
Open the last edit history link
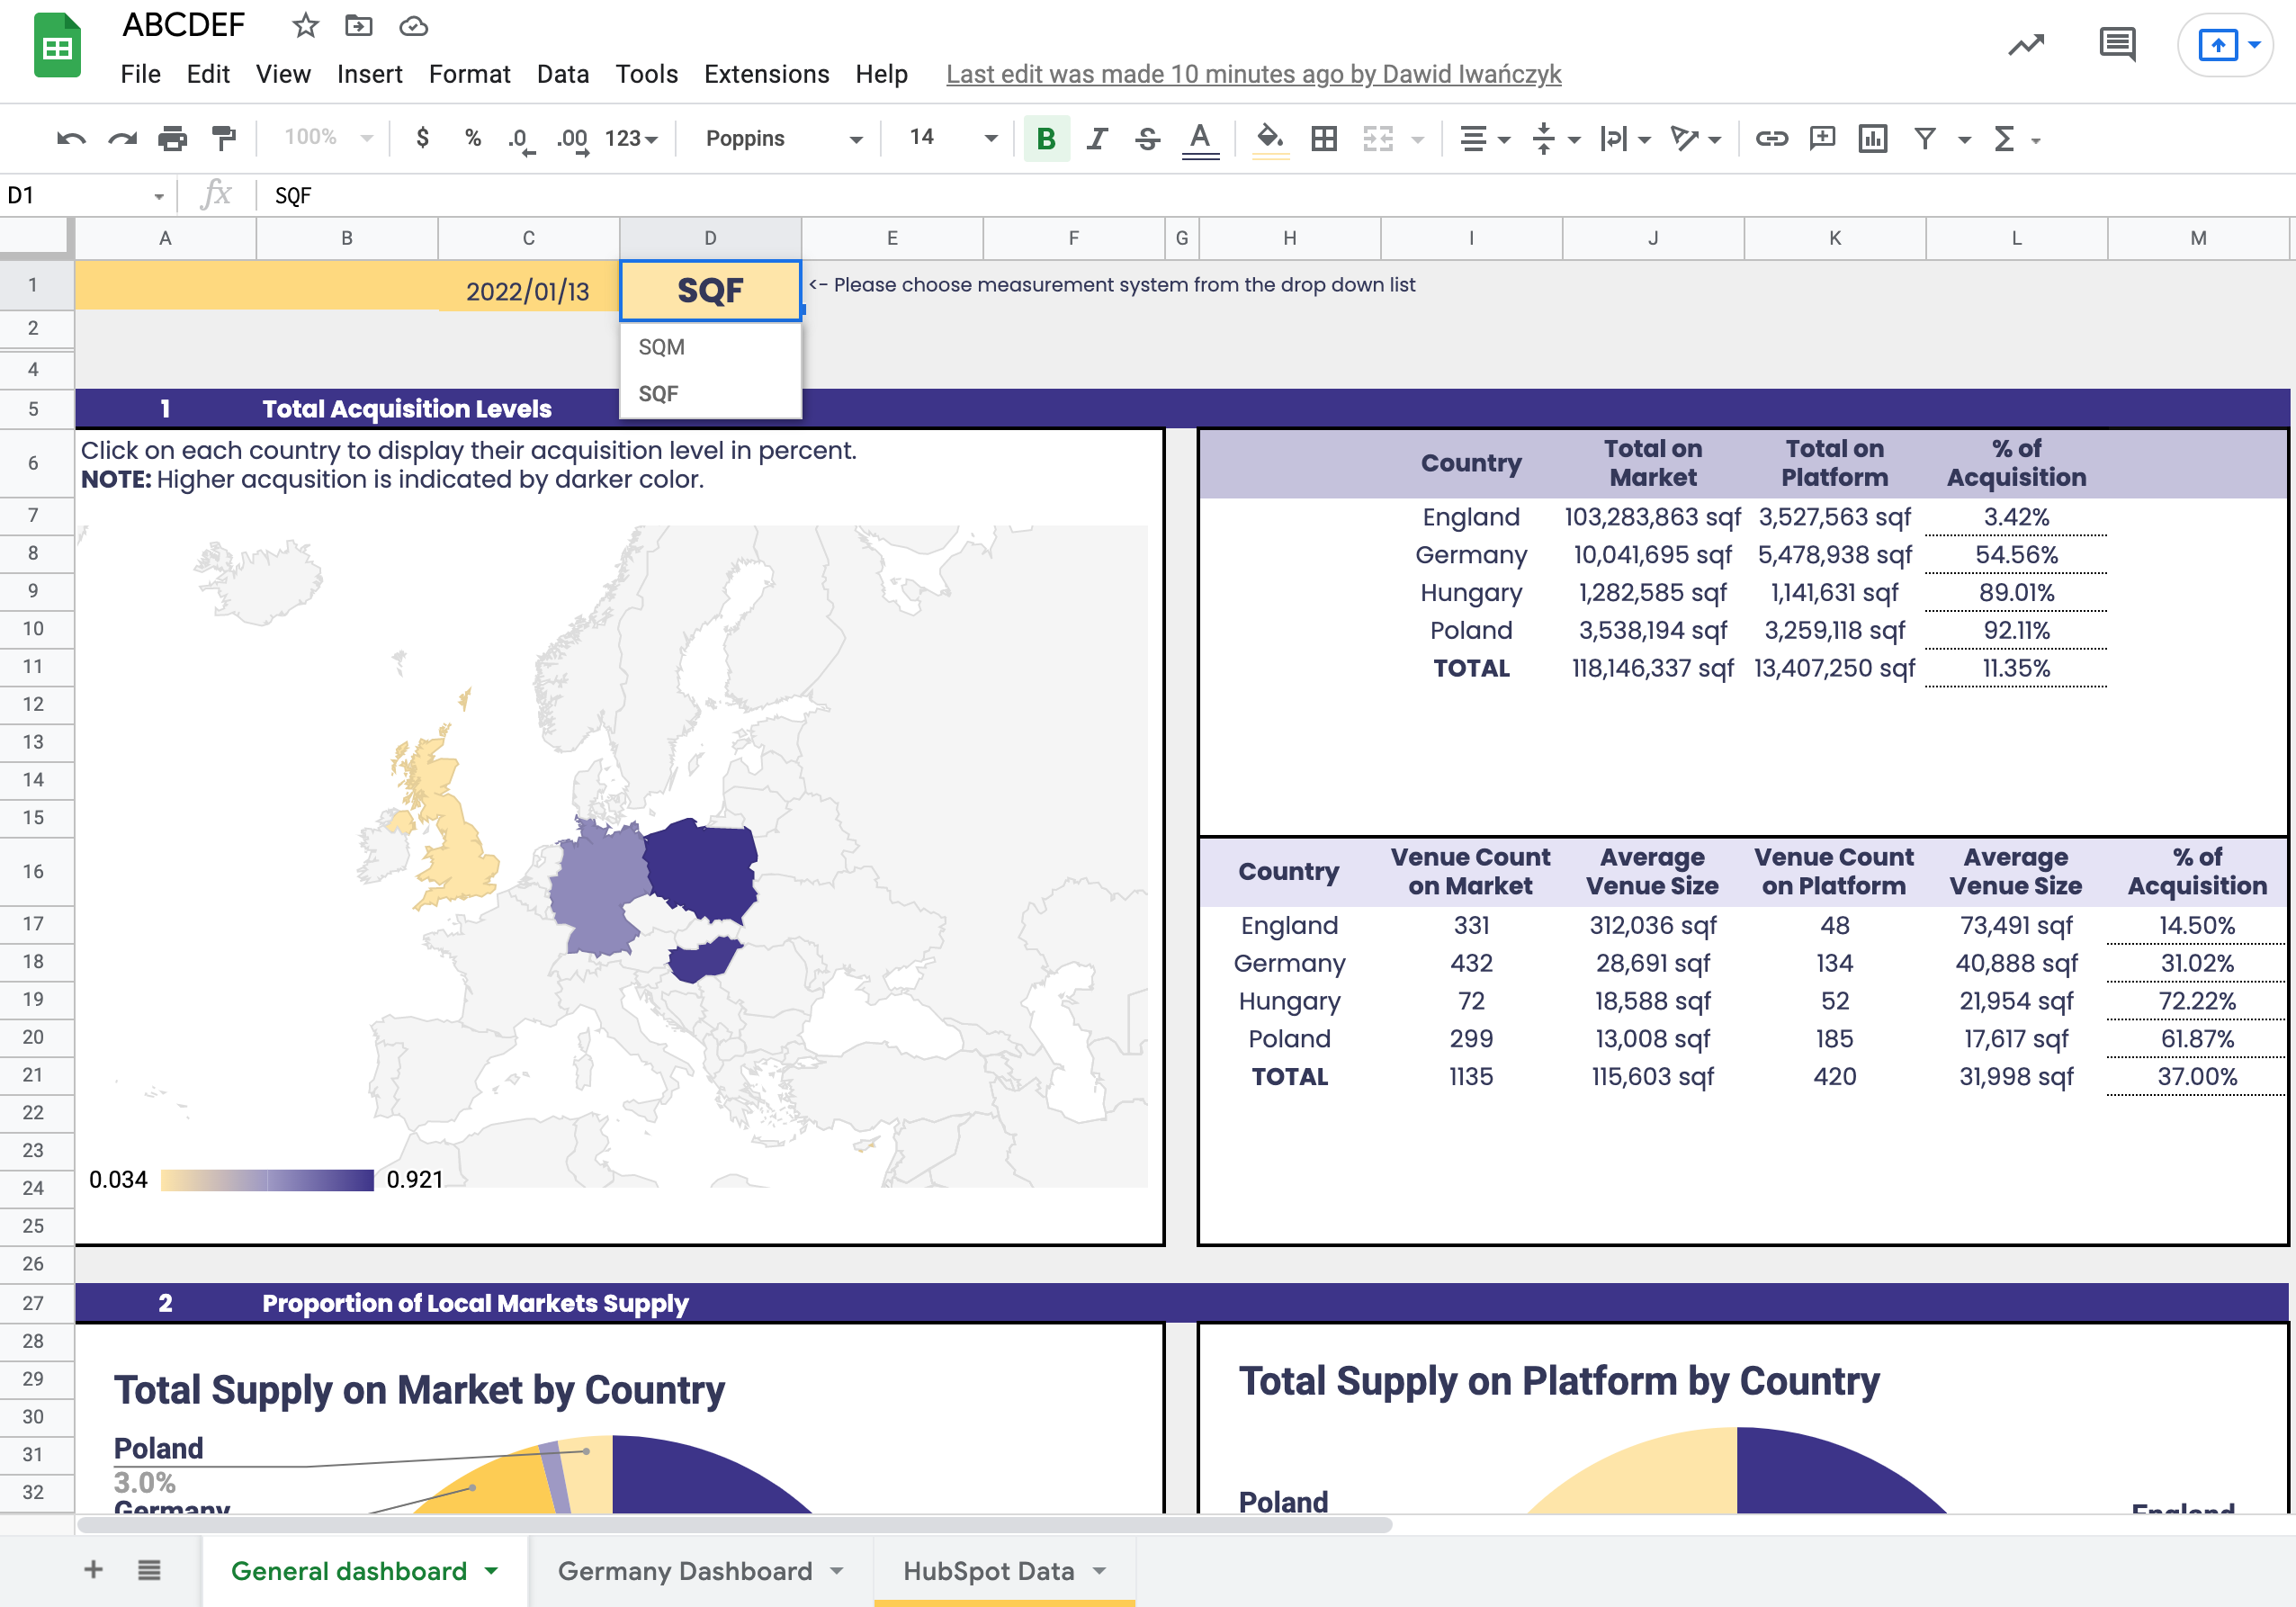(x=1253, y=74)
